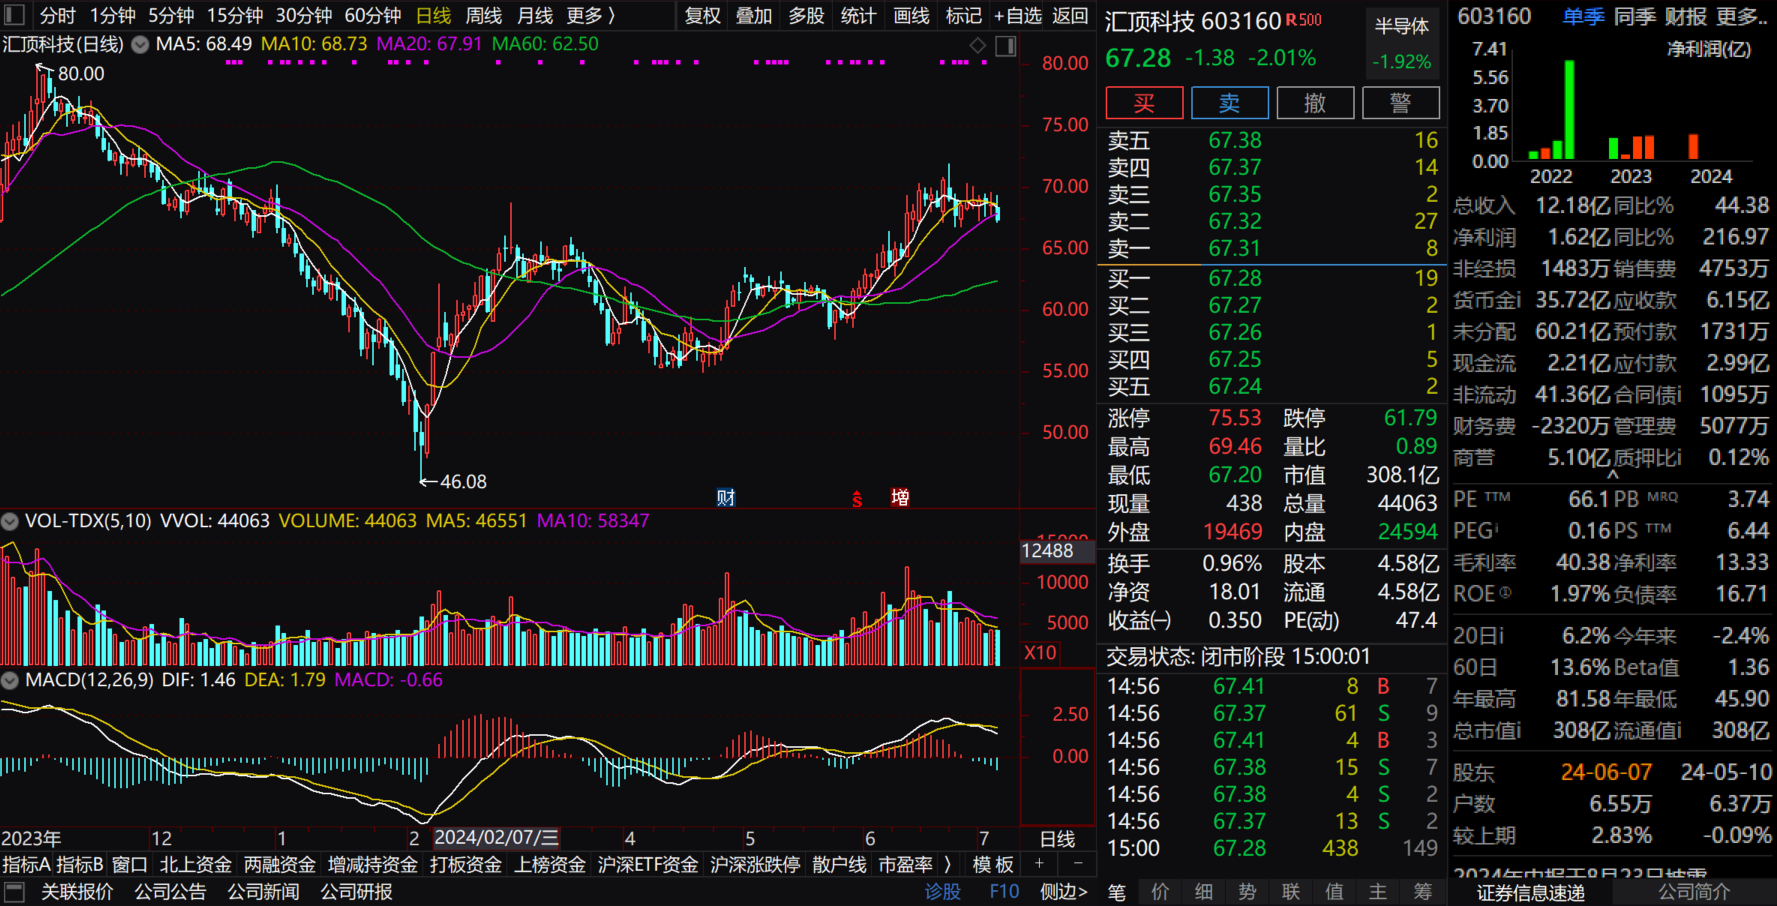1777x906 pixels.
Task: Open 公司新闻 company news
Action: tap(263, 891)
